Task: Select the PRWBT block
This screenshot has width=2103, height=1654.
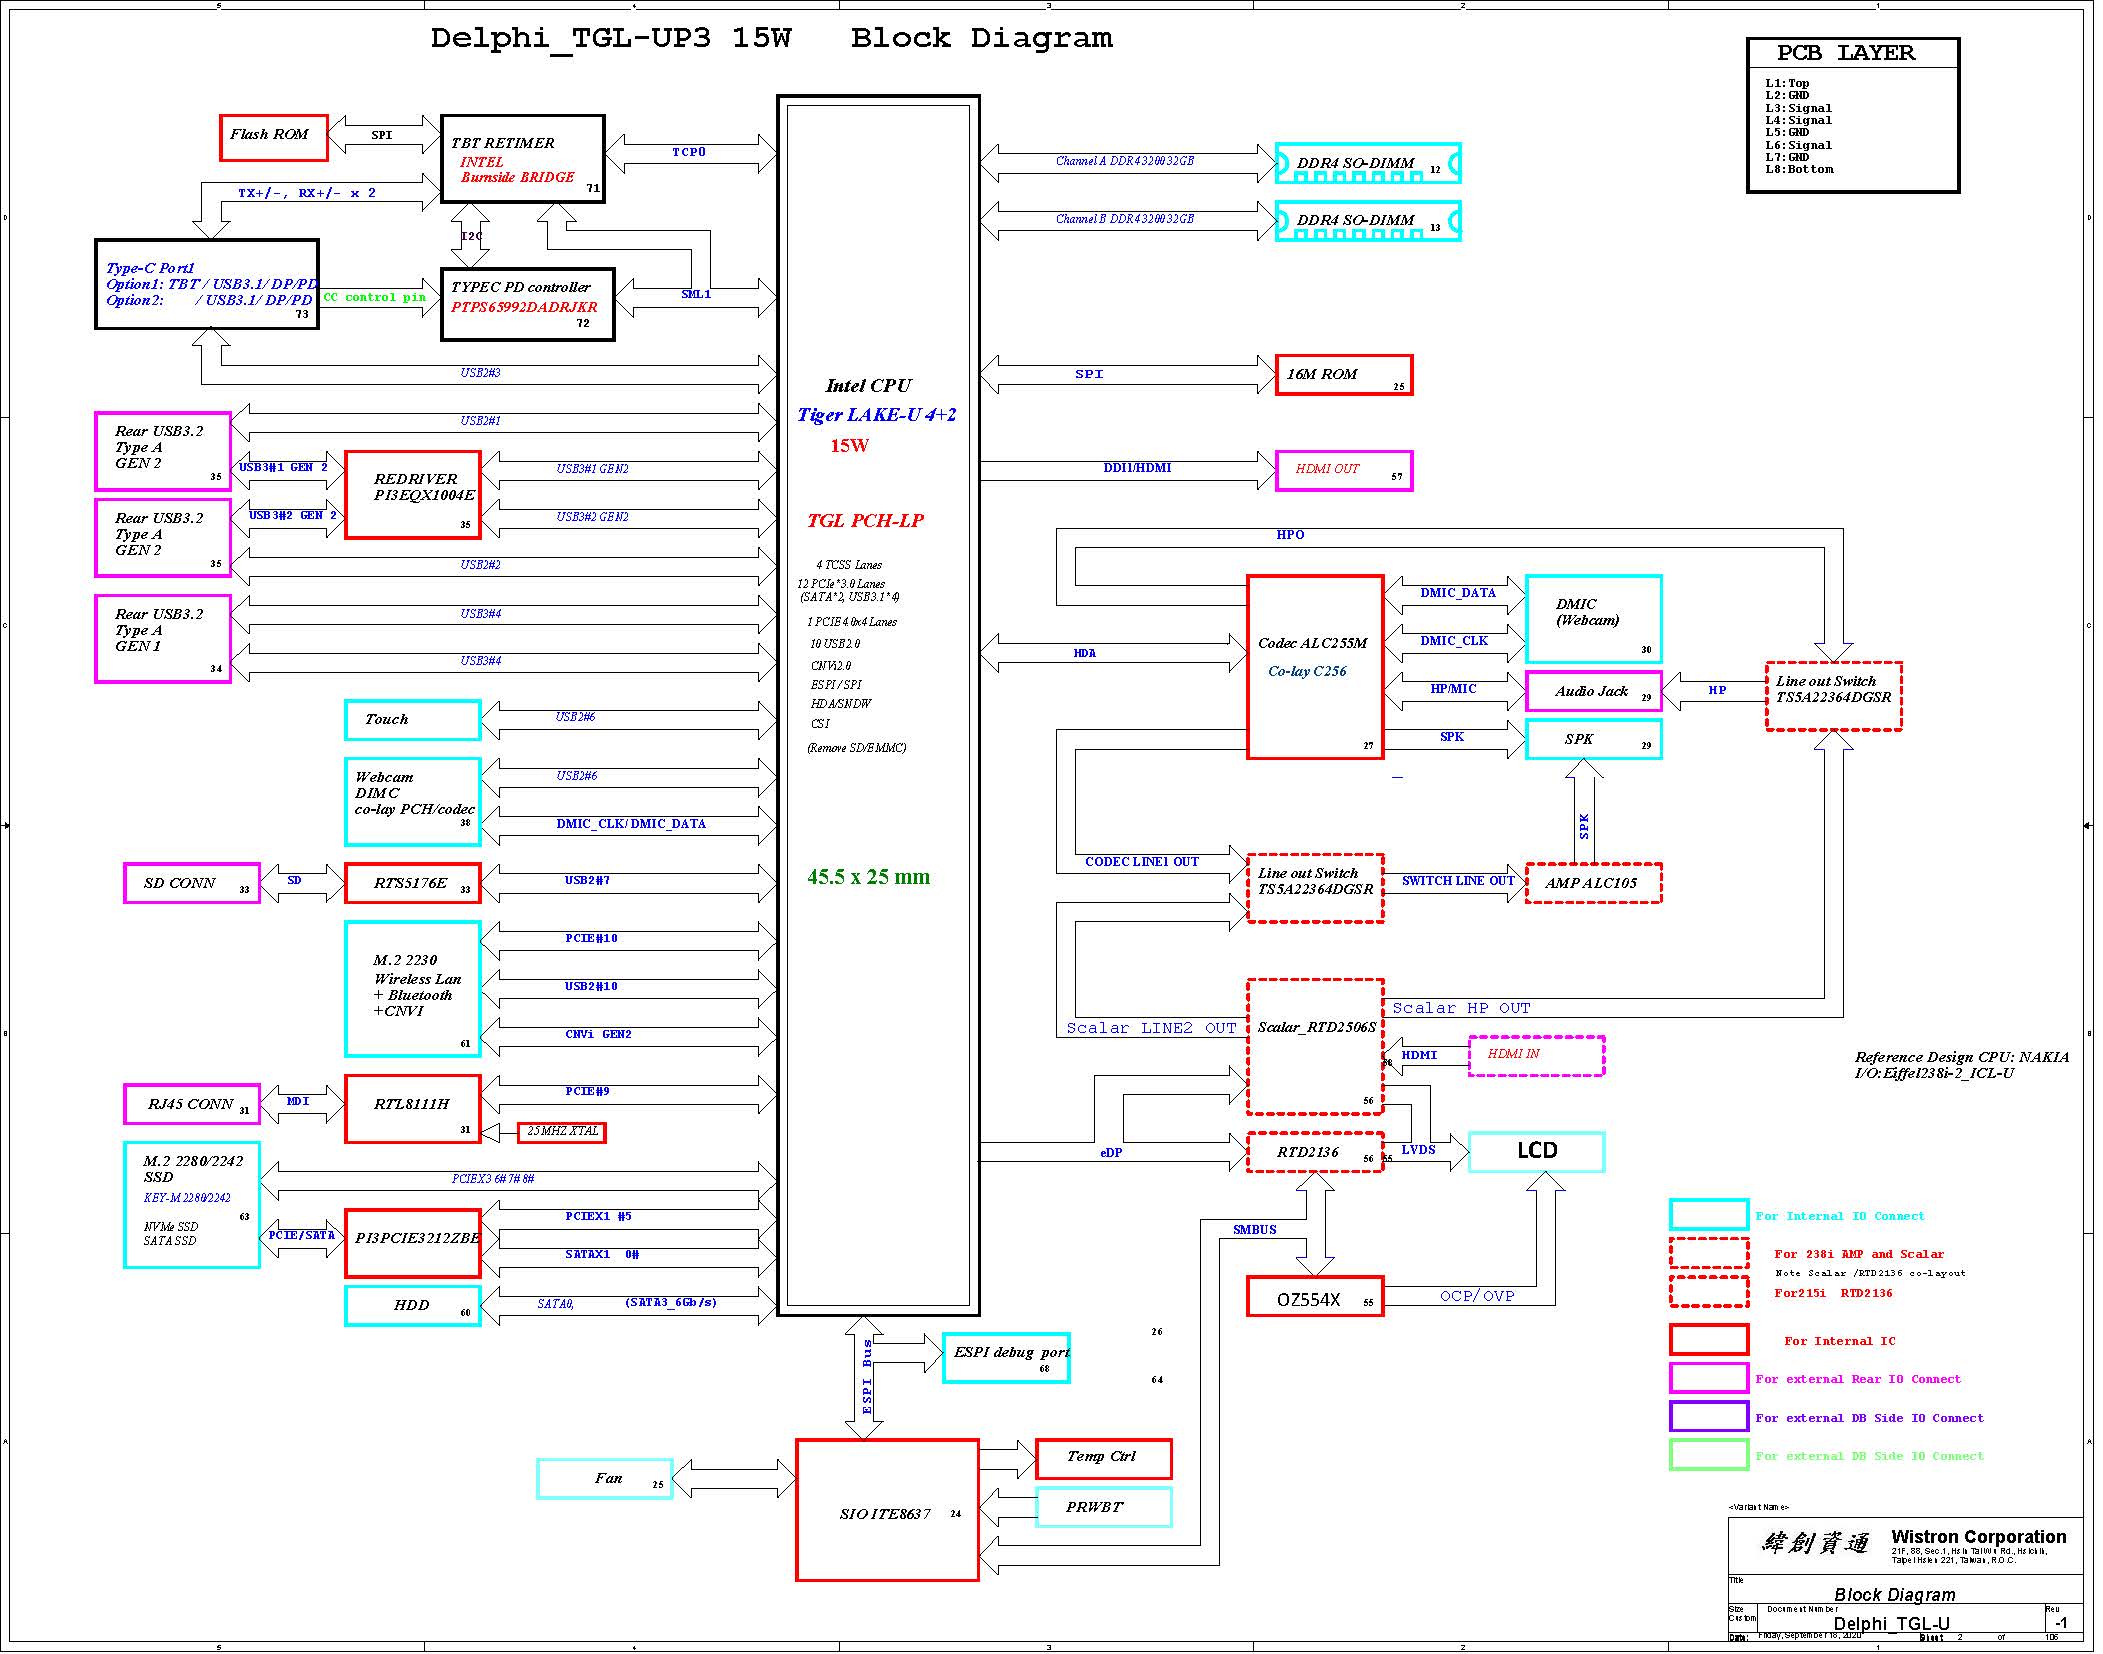Action: (1103, 1507)
